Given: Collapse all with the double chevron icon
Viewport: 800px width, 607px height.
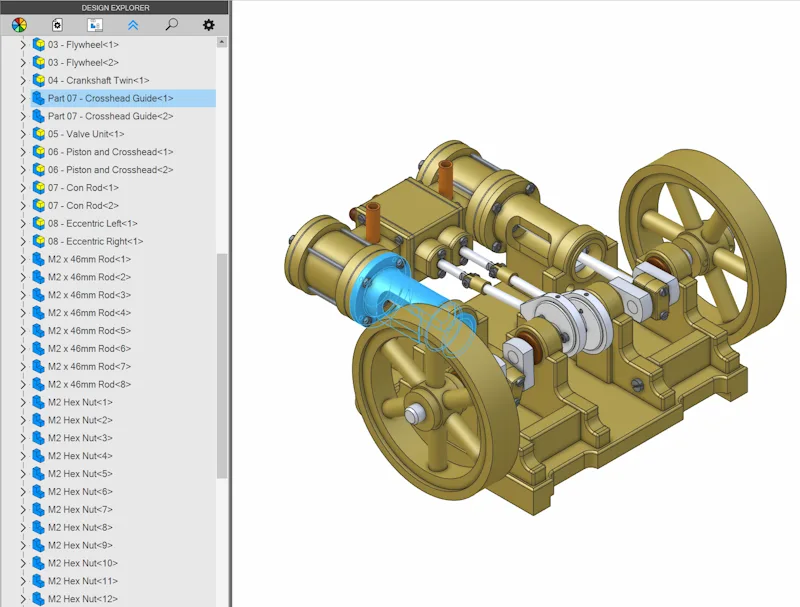Looking at the screenshot, I should [x=133, y=25].
